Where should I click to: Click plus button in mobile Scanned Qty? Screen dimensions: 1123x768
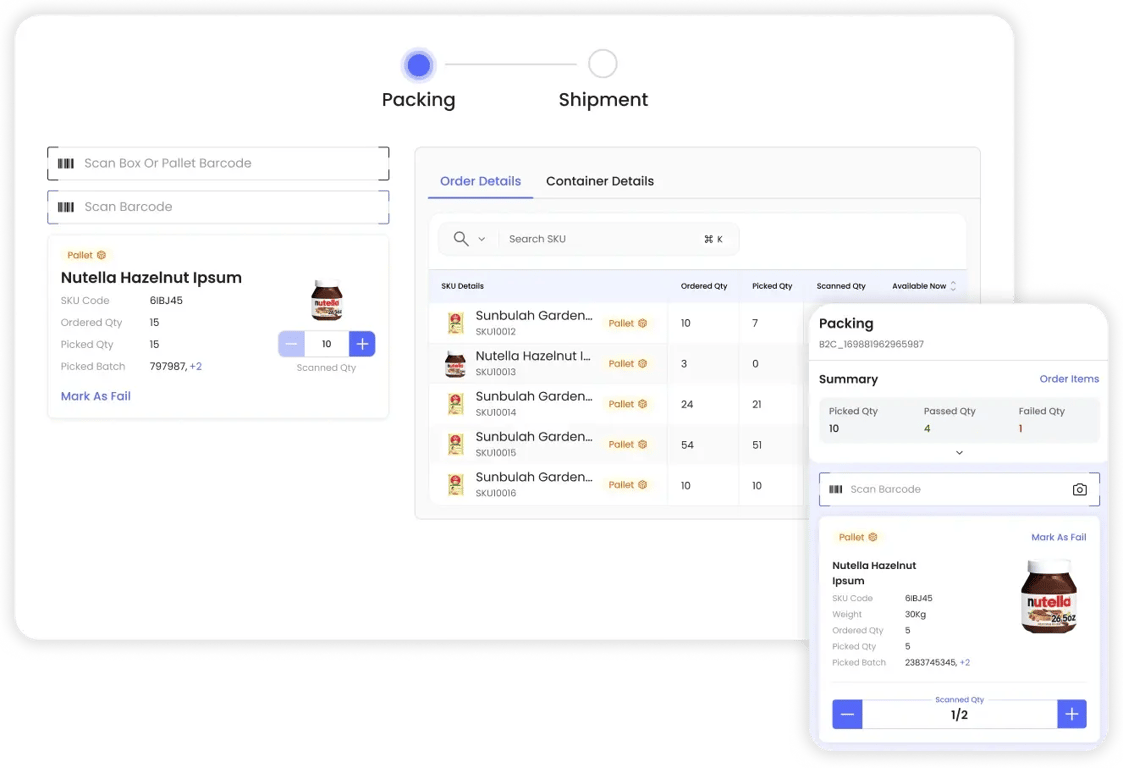[x=1071, y=714]
